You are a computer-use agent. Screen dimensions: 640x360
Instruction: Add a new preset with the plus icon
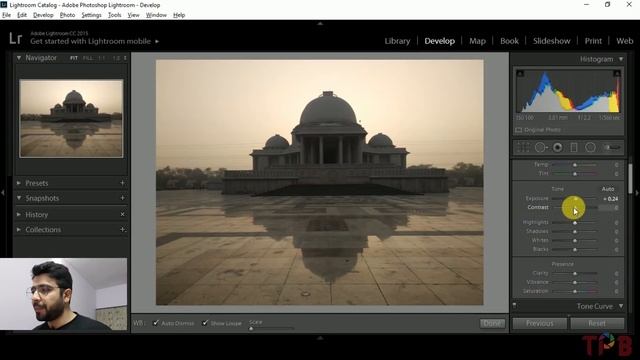122,183
